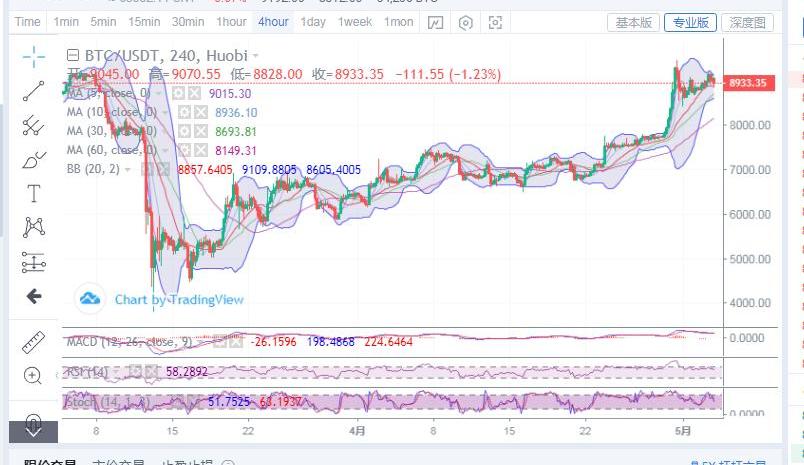Expand dropdown arrow of MA (5, close, 0)

159,94
